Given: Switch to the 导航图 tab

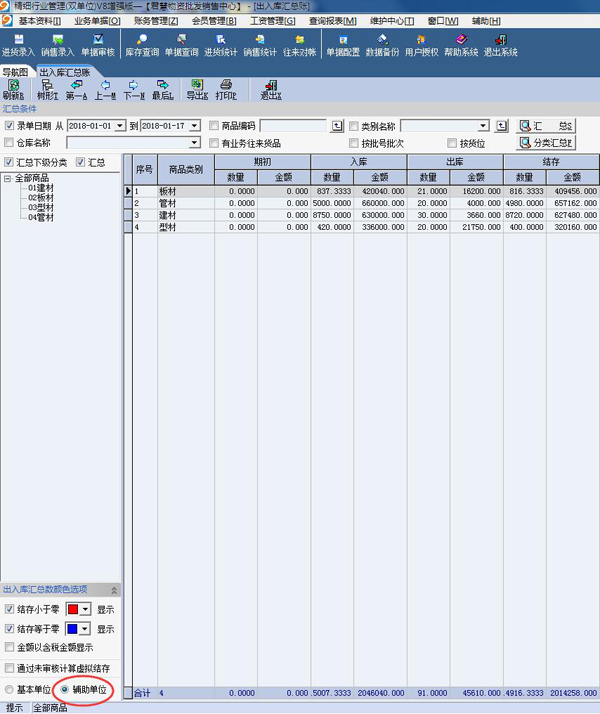Looking at the screenshot, I should click(16, 72).
